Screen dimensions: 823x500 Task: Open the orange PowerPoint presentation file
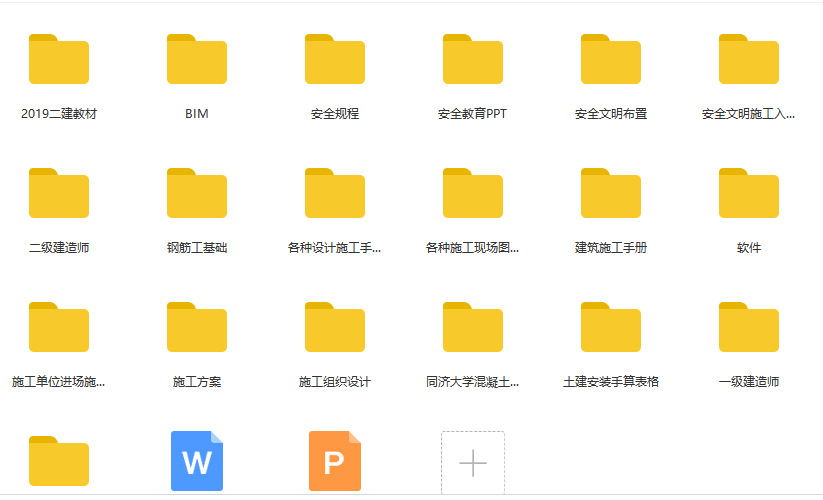tap(335, 461)
